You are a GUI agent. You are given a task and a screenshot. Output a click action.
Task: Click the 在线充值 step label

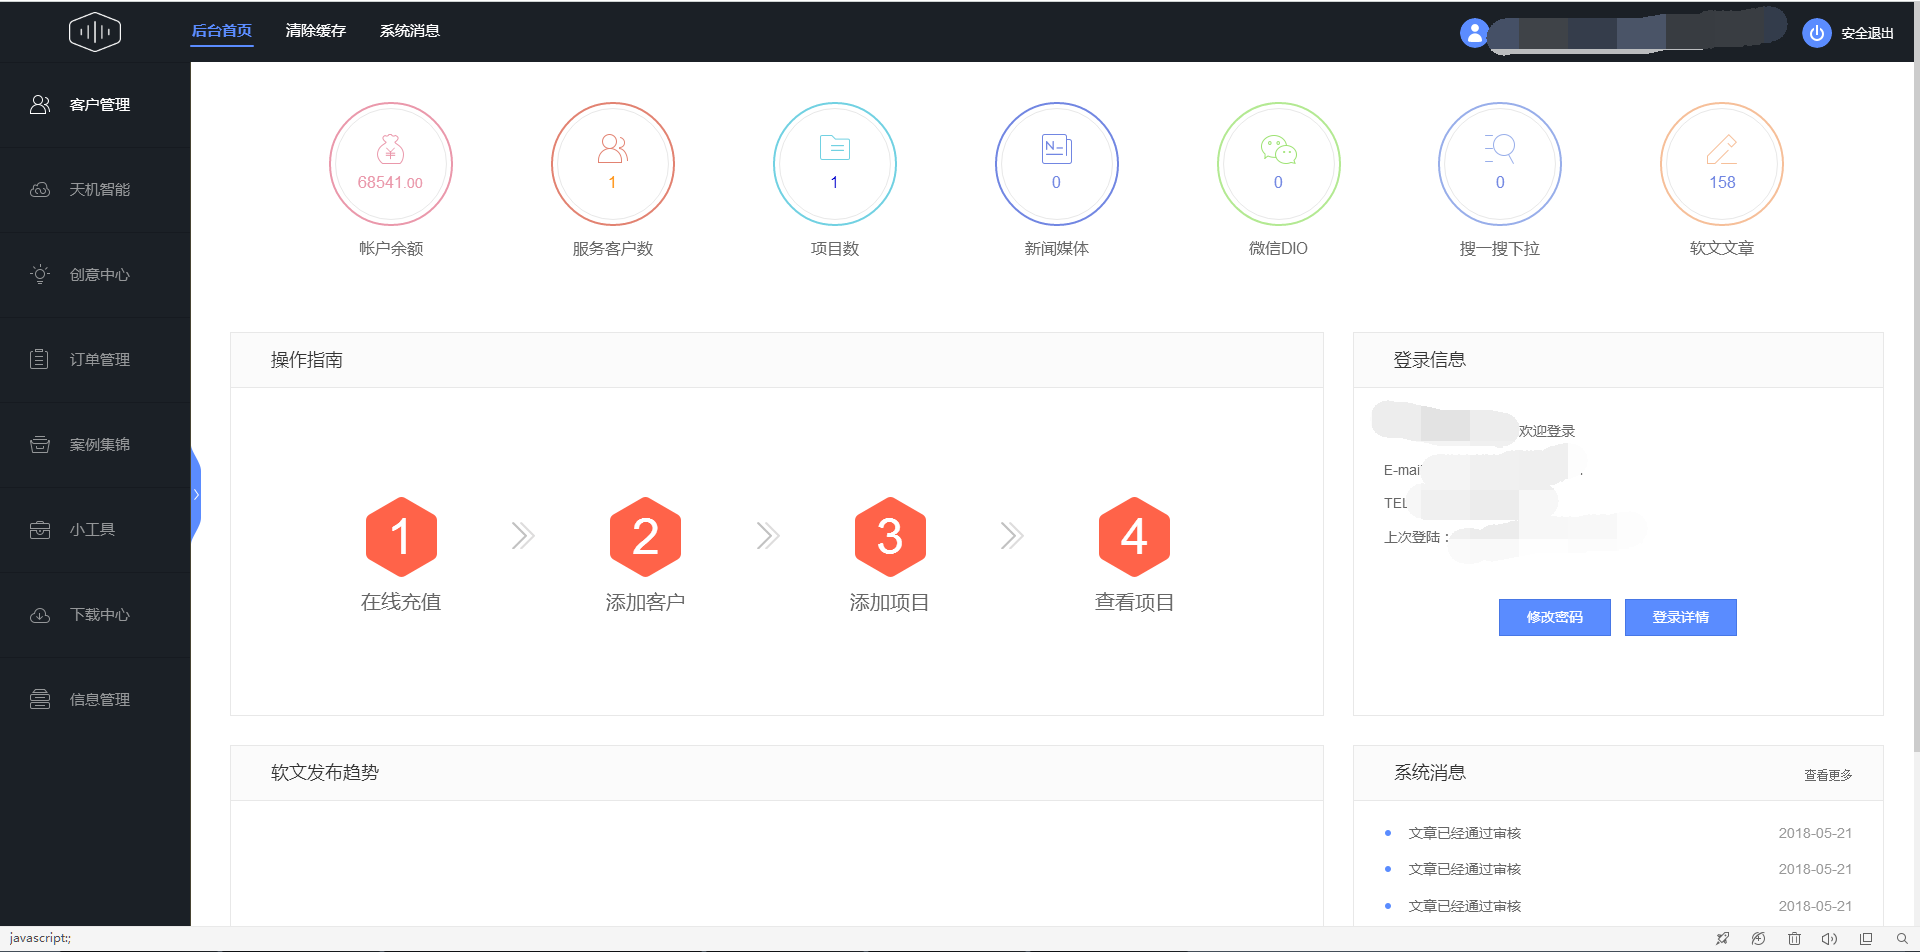click(401, 602)
